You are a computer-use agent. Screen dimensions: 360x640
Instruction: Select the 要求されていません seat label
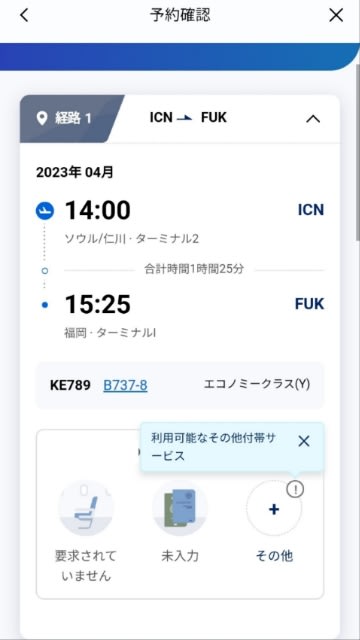[86, 566]
